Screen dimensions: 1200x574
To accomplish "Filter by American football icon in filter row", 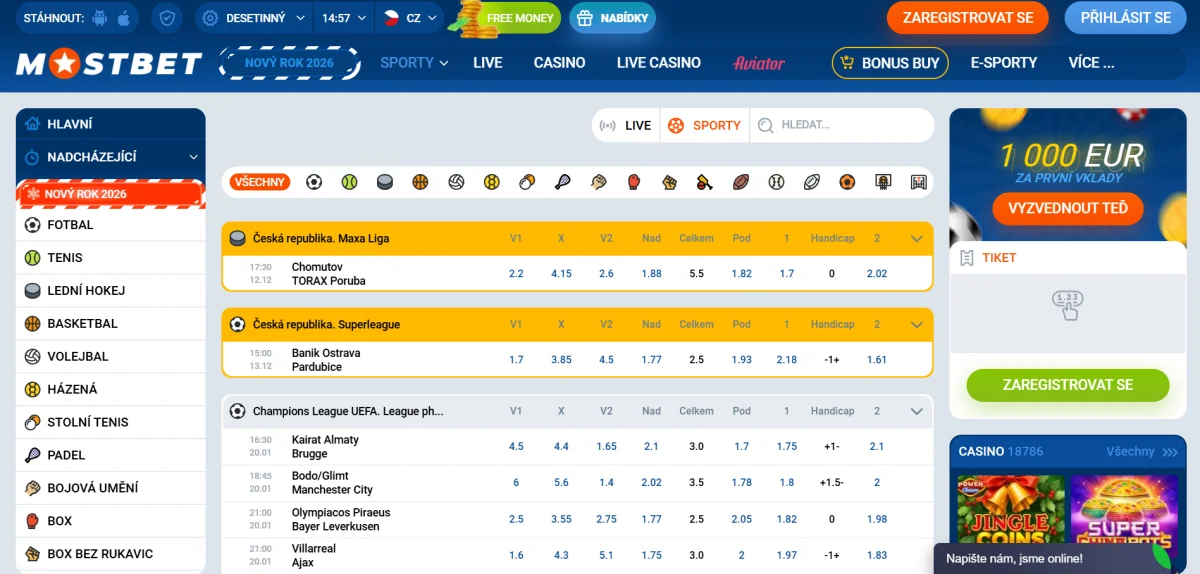I will pos(740,182).
